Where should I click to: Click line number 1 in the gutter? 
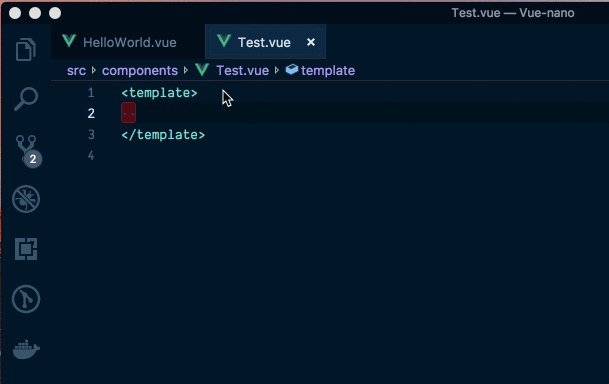pos(91,93)
